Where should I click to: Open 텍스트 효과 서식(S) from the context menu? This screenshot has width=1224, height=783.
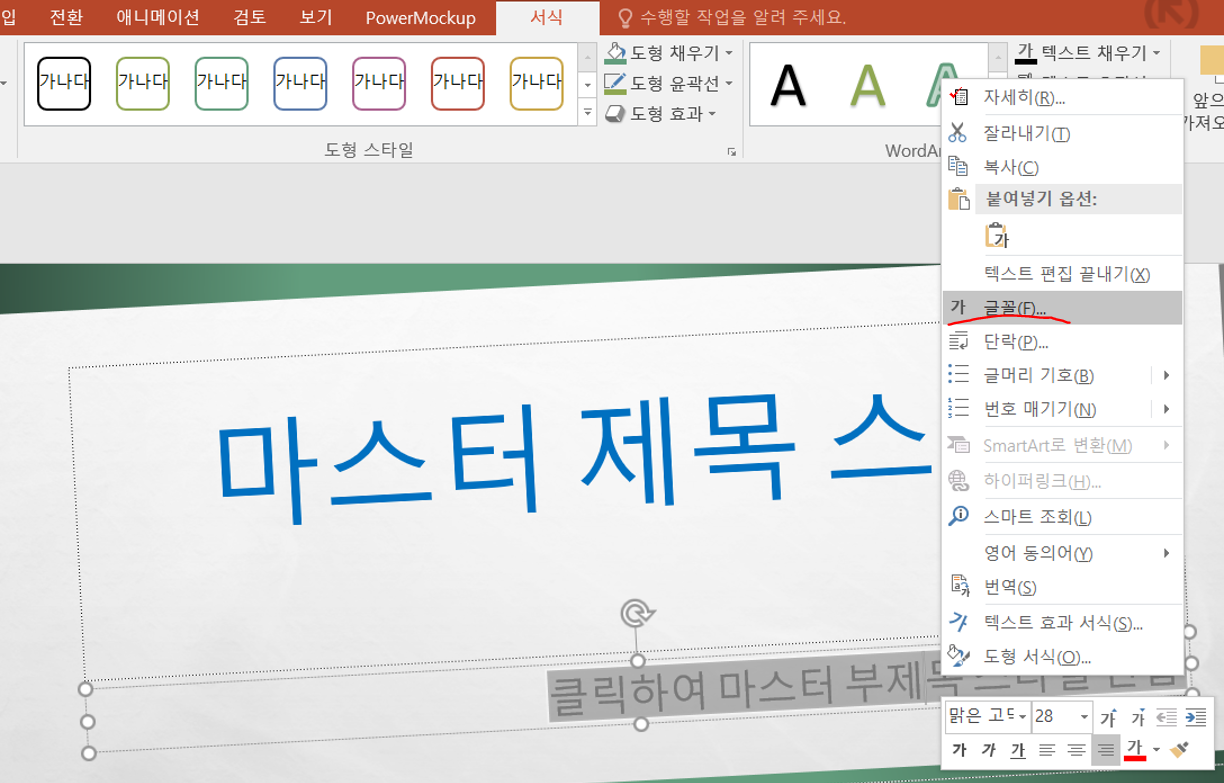1063,623
